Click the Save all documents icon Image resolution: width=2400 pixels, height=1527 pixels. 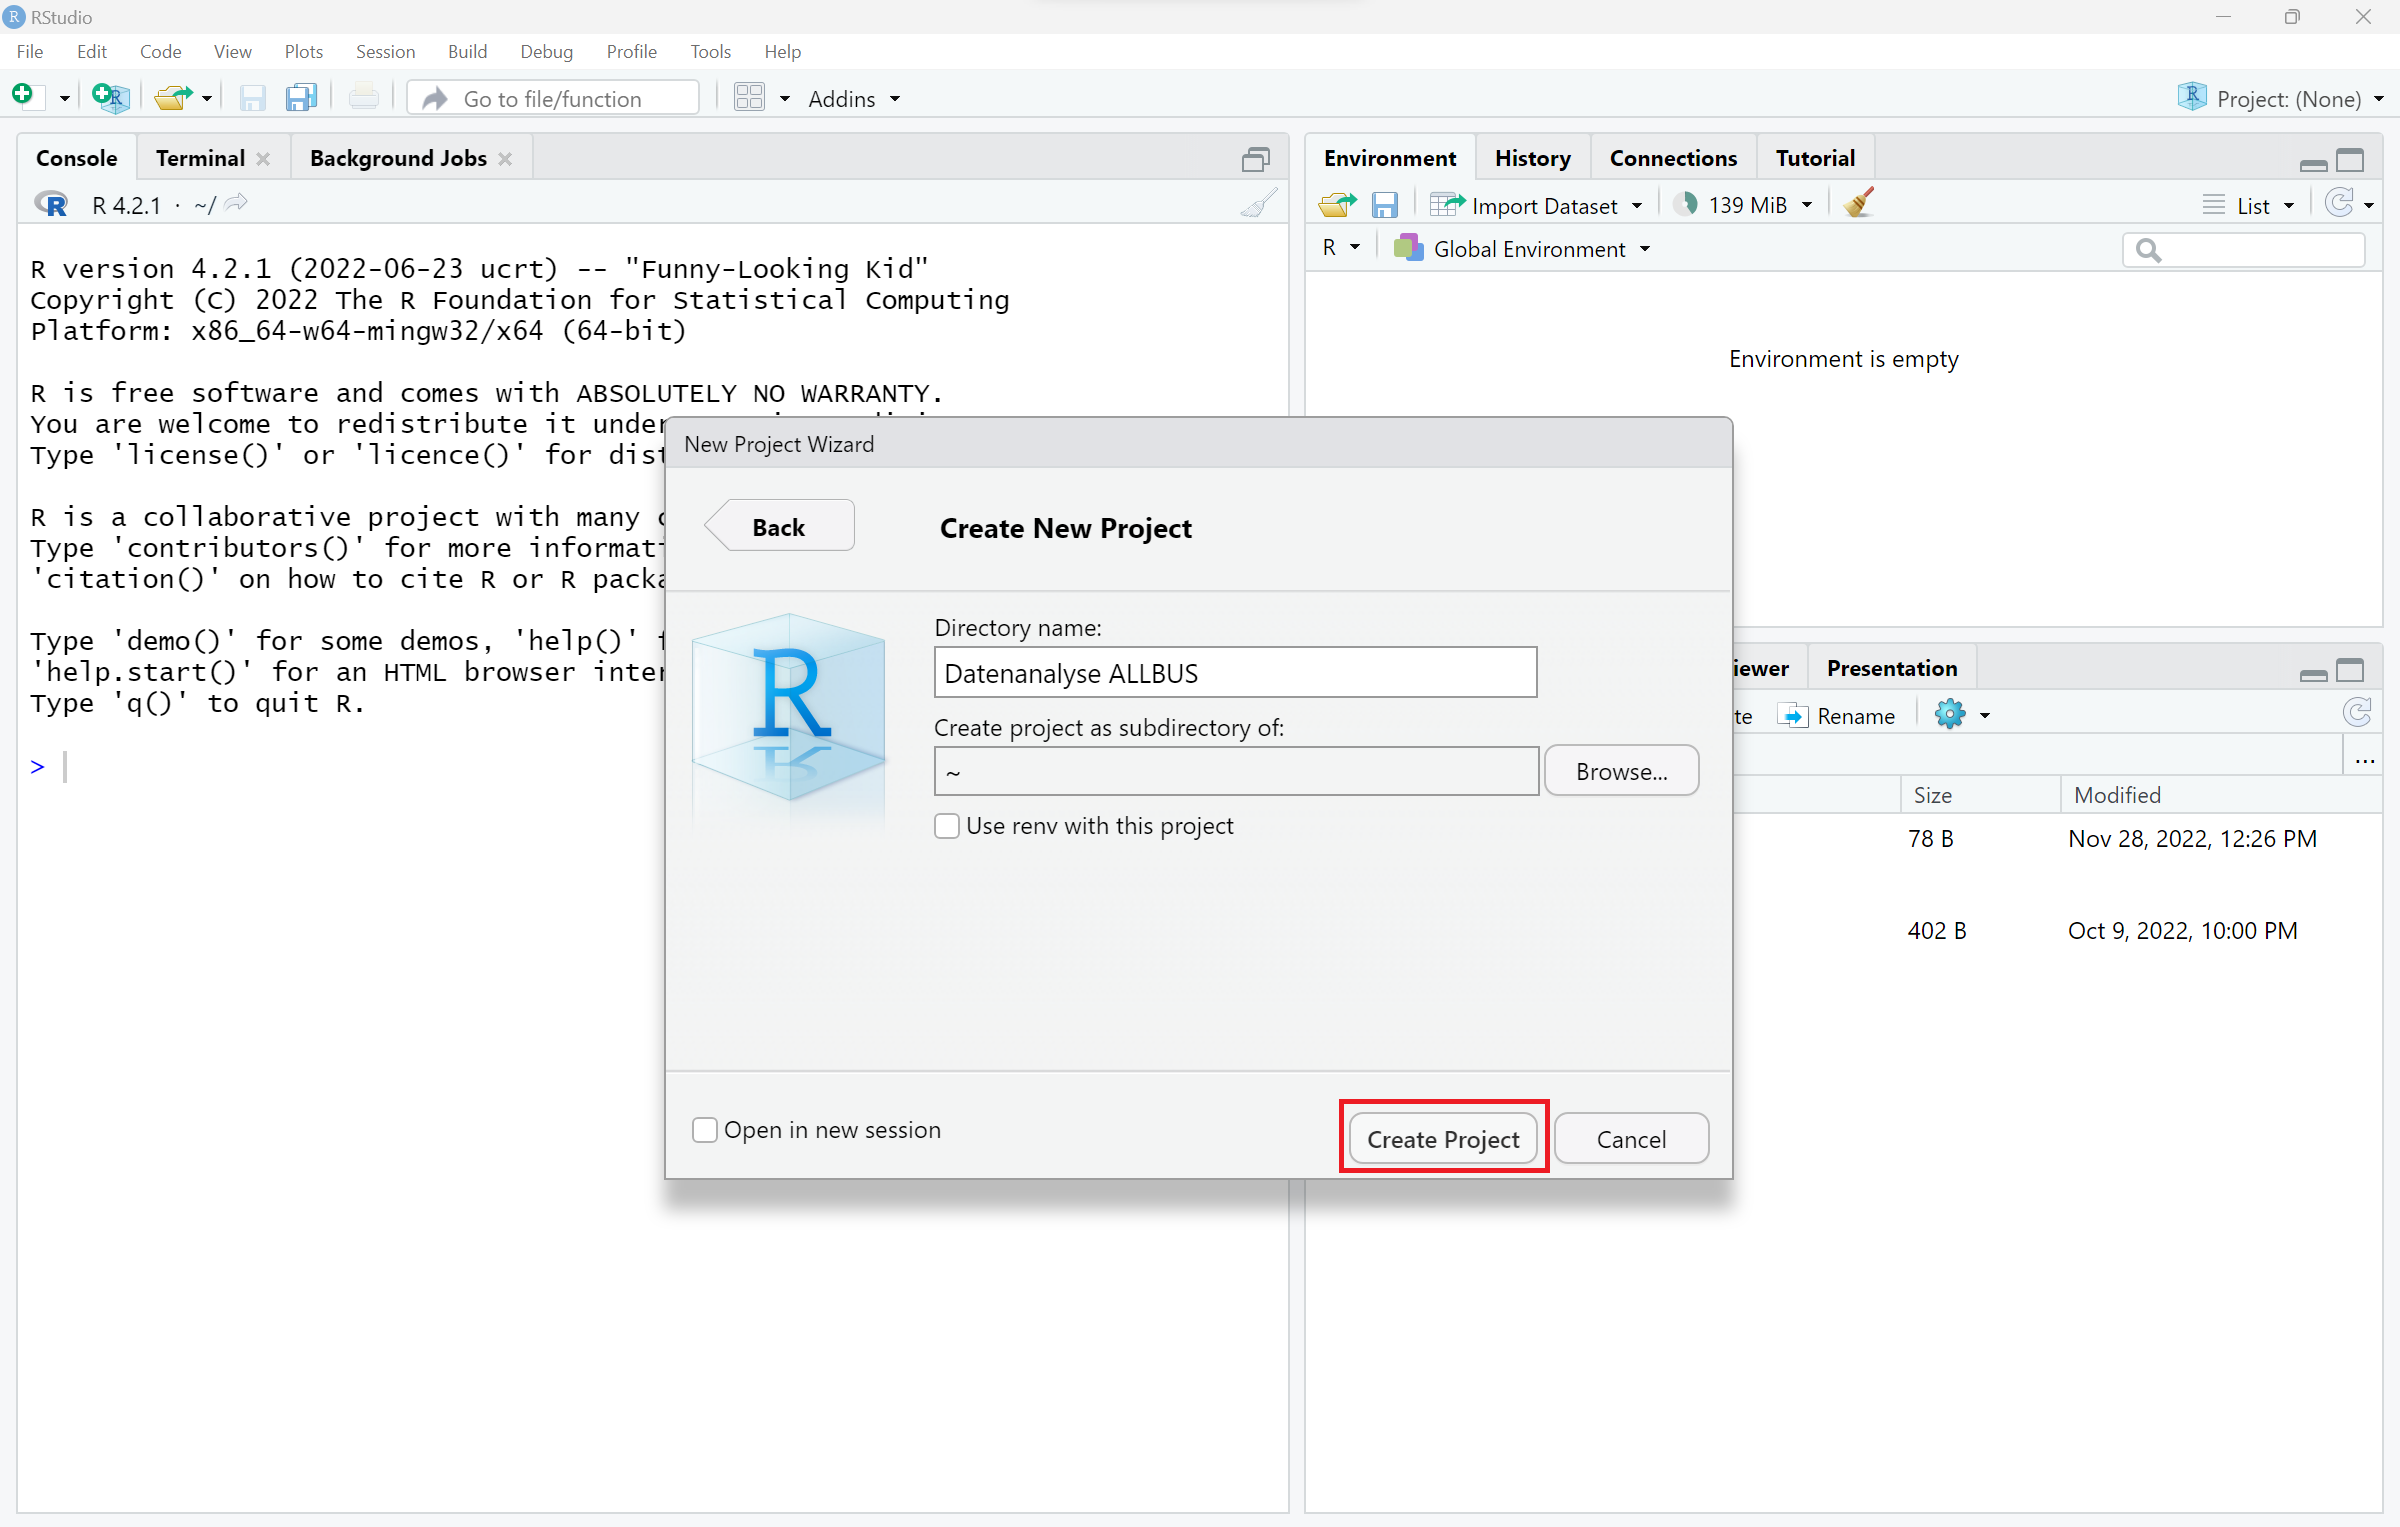coord(301,97)
